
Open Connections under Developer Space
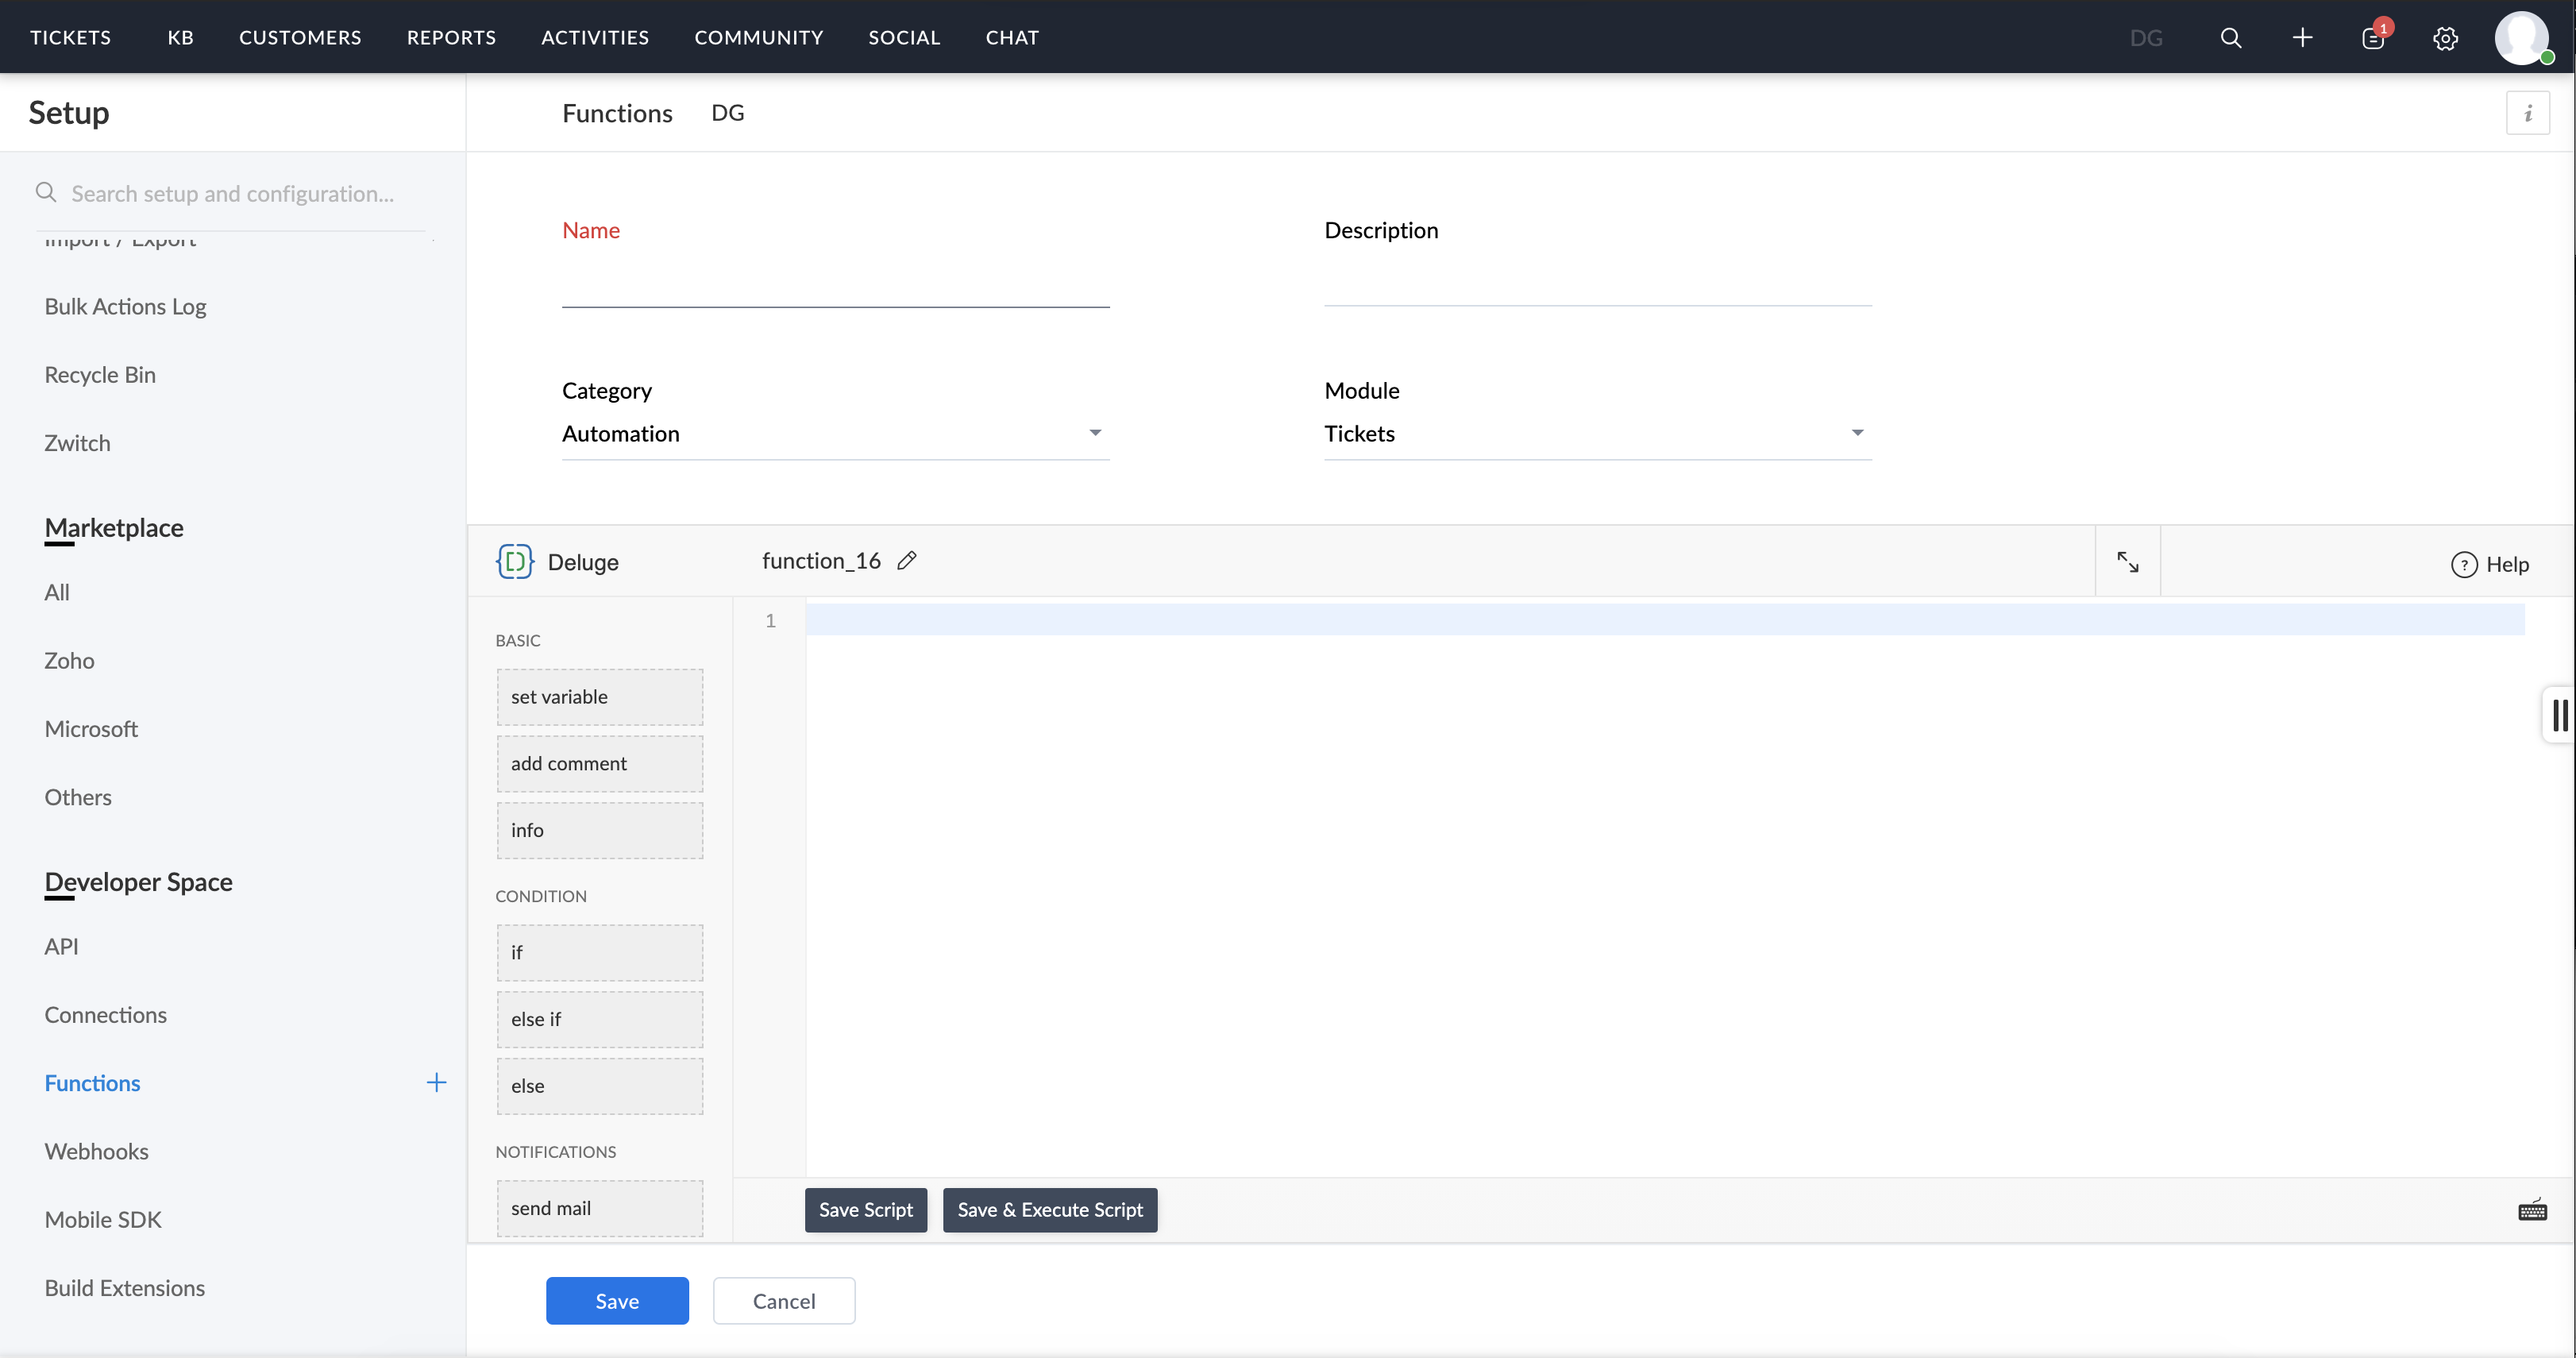(105, 1014)
